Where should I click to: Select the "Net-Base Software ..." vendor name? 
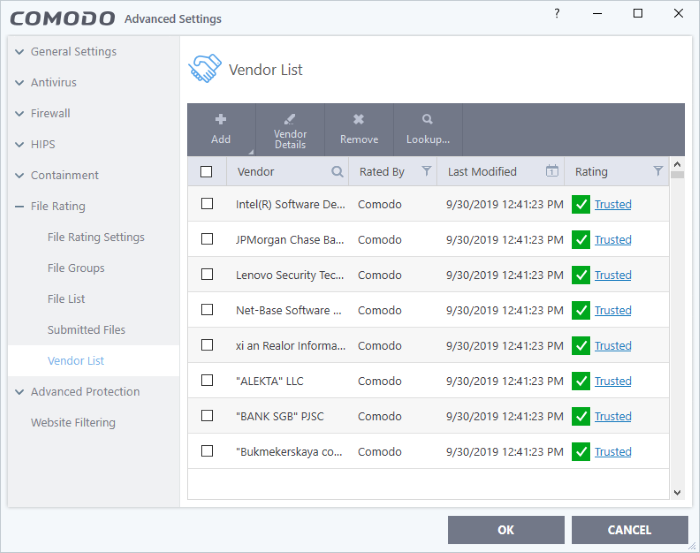pos(289,310)
